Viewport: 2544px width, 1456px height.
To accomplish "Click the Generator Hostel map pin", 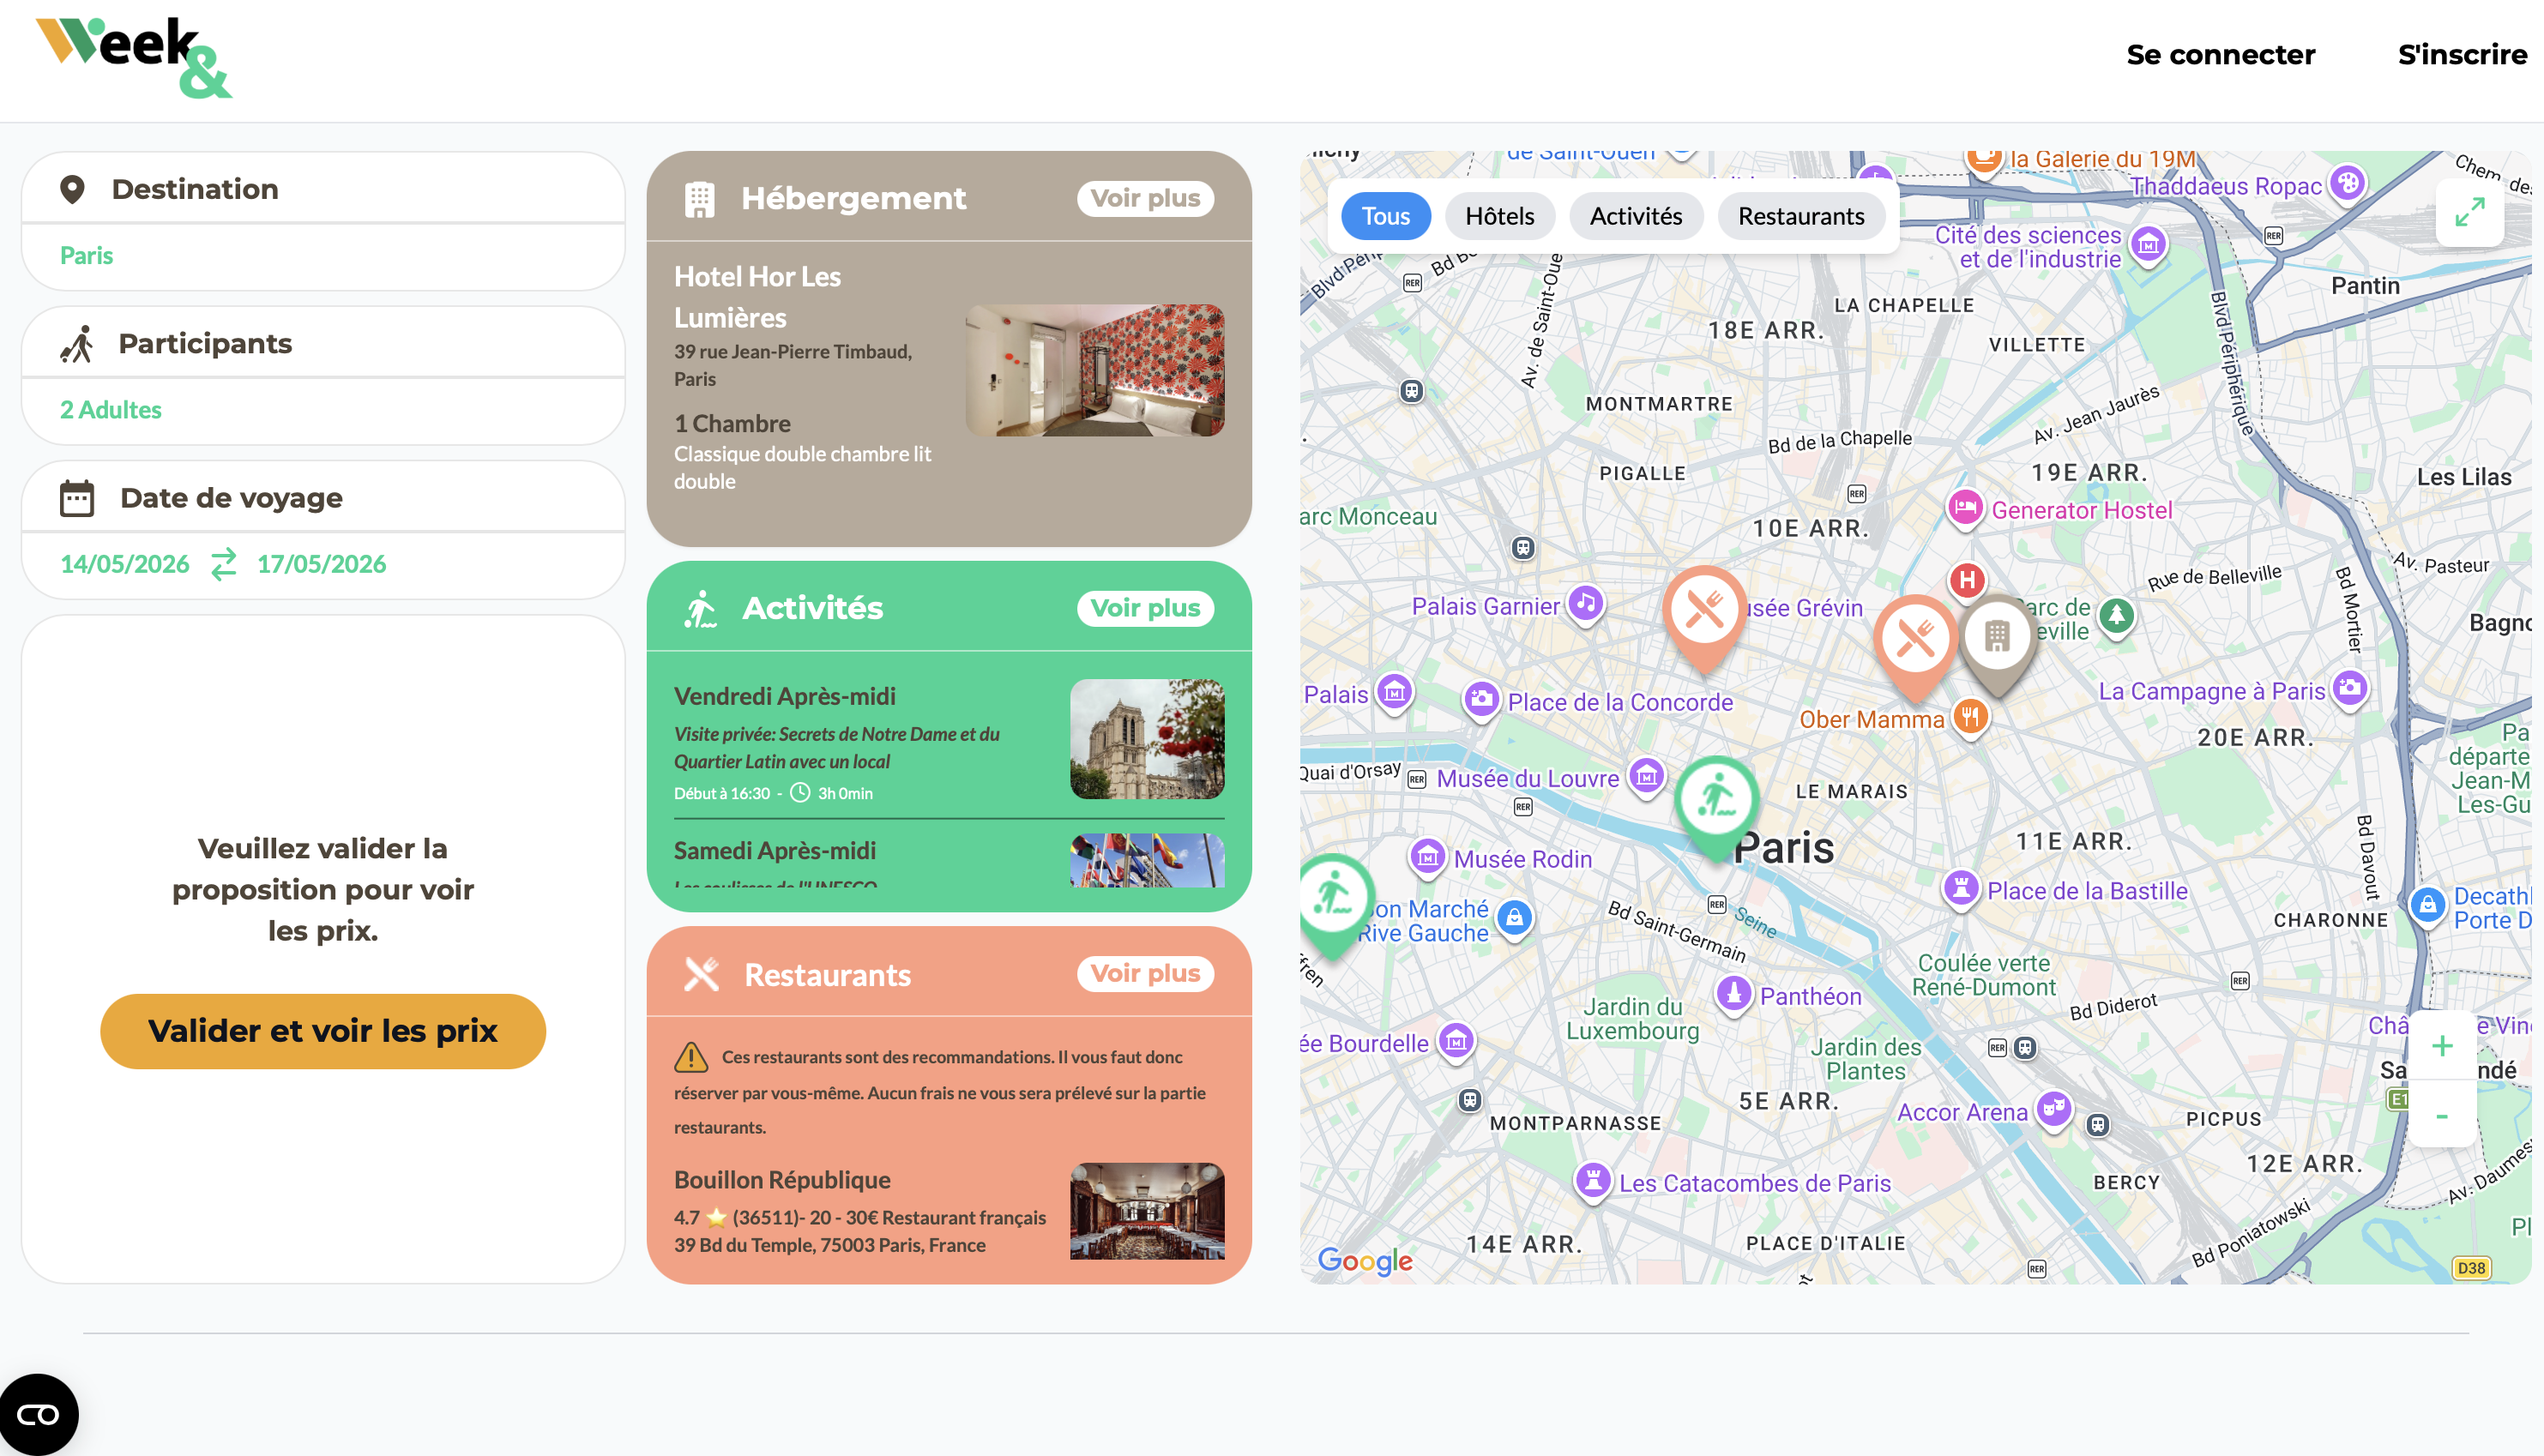I will 1965,508.
